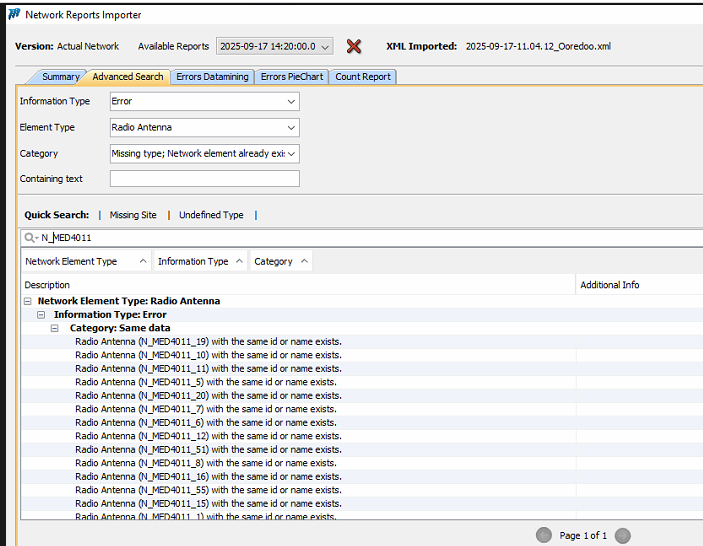Go to next page using right circle button
The image size is (703, 546).
pos(622,535)
